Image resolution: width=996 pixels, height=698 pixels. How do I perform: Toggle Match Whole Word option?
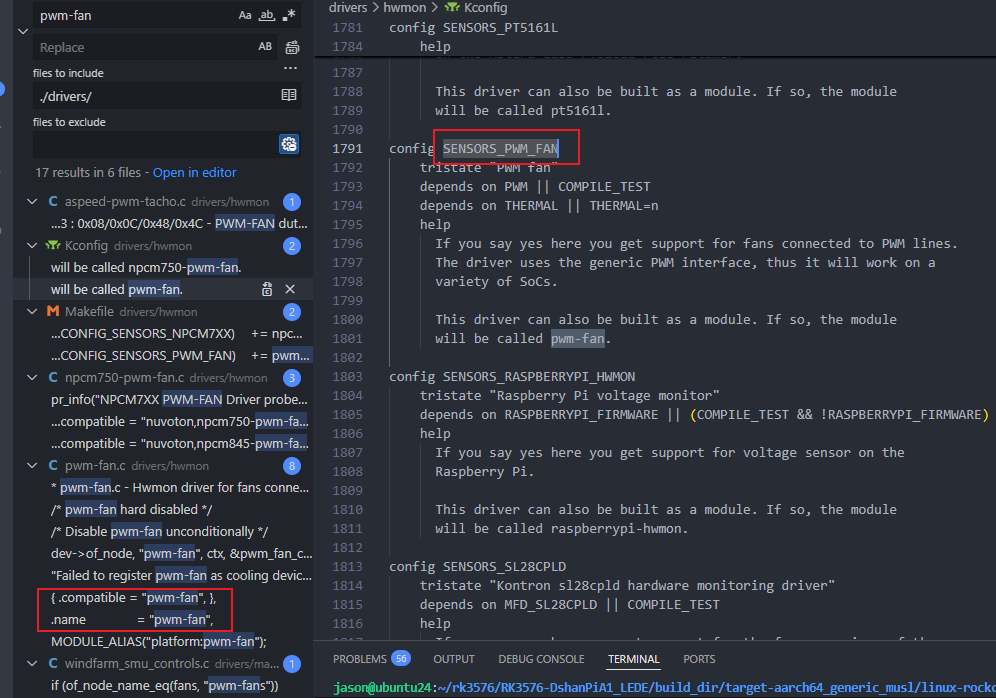coord(267,16)
